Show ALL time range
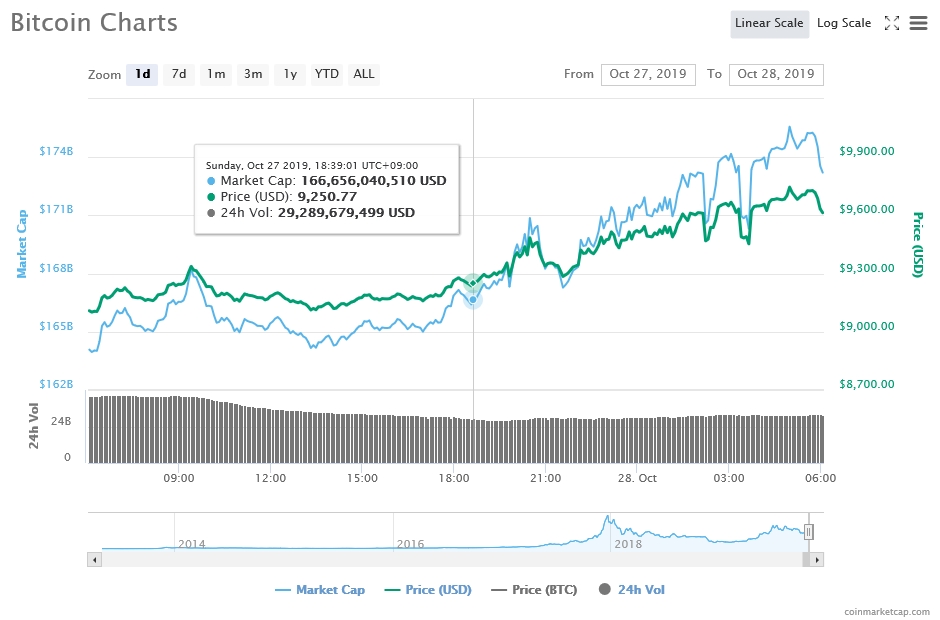The width and height of the screenshot is (940, 620). 364,74
